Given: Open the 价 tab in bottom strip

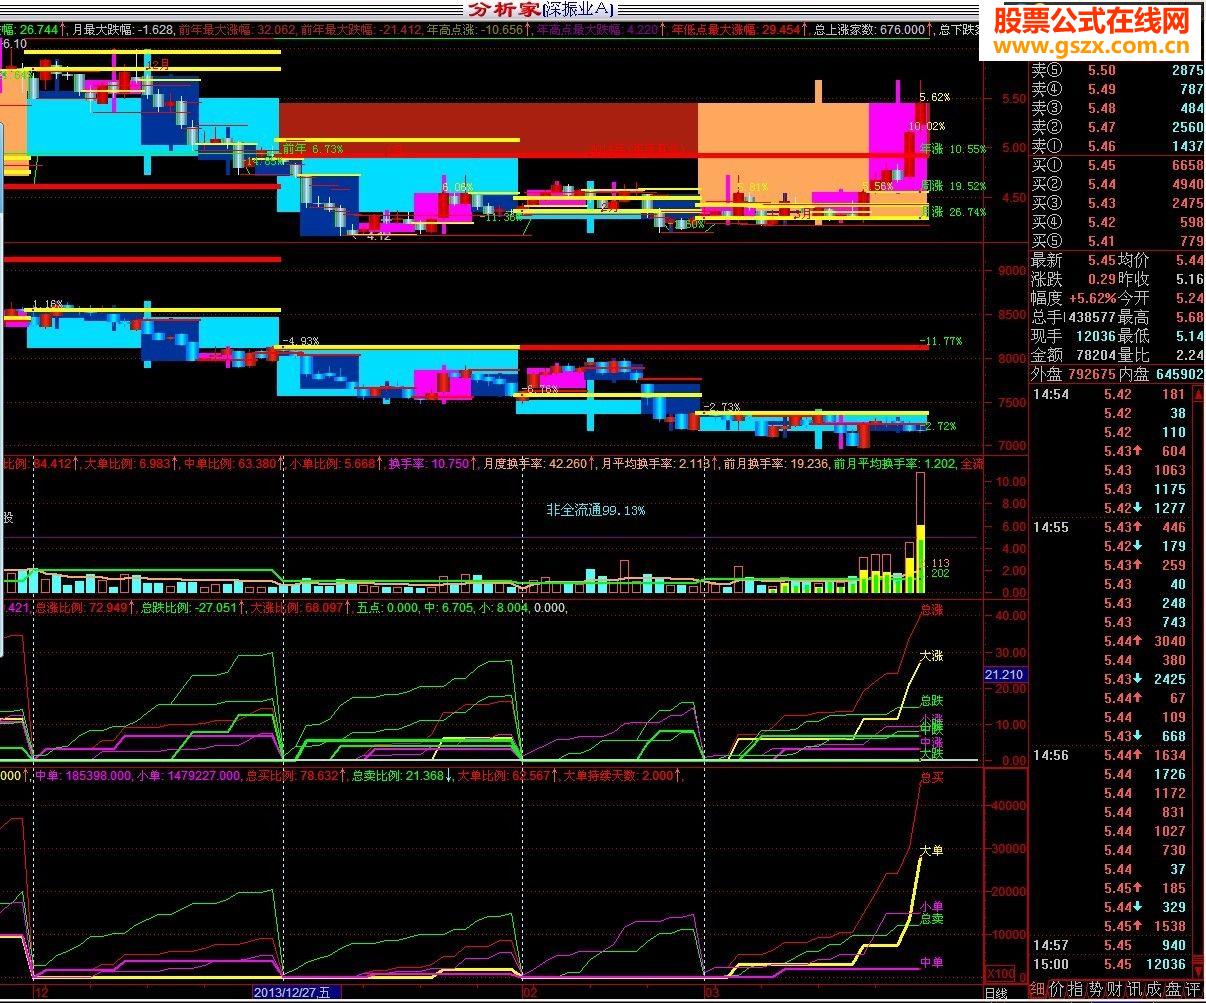Looking at the screenshot, I should [1058, 990].
